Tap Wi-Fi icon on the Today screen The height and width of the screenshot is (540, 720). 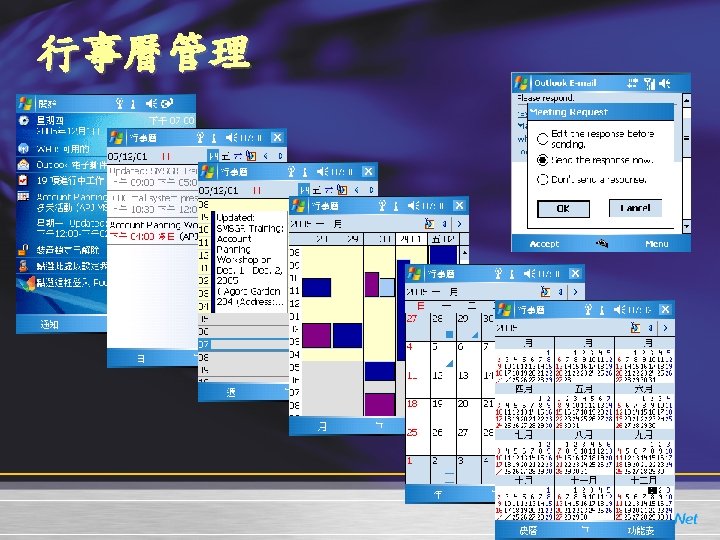(x=23, y=148)
